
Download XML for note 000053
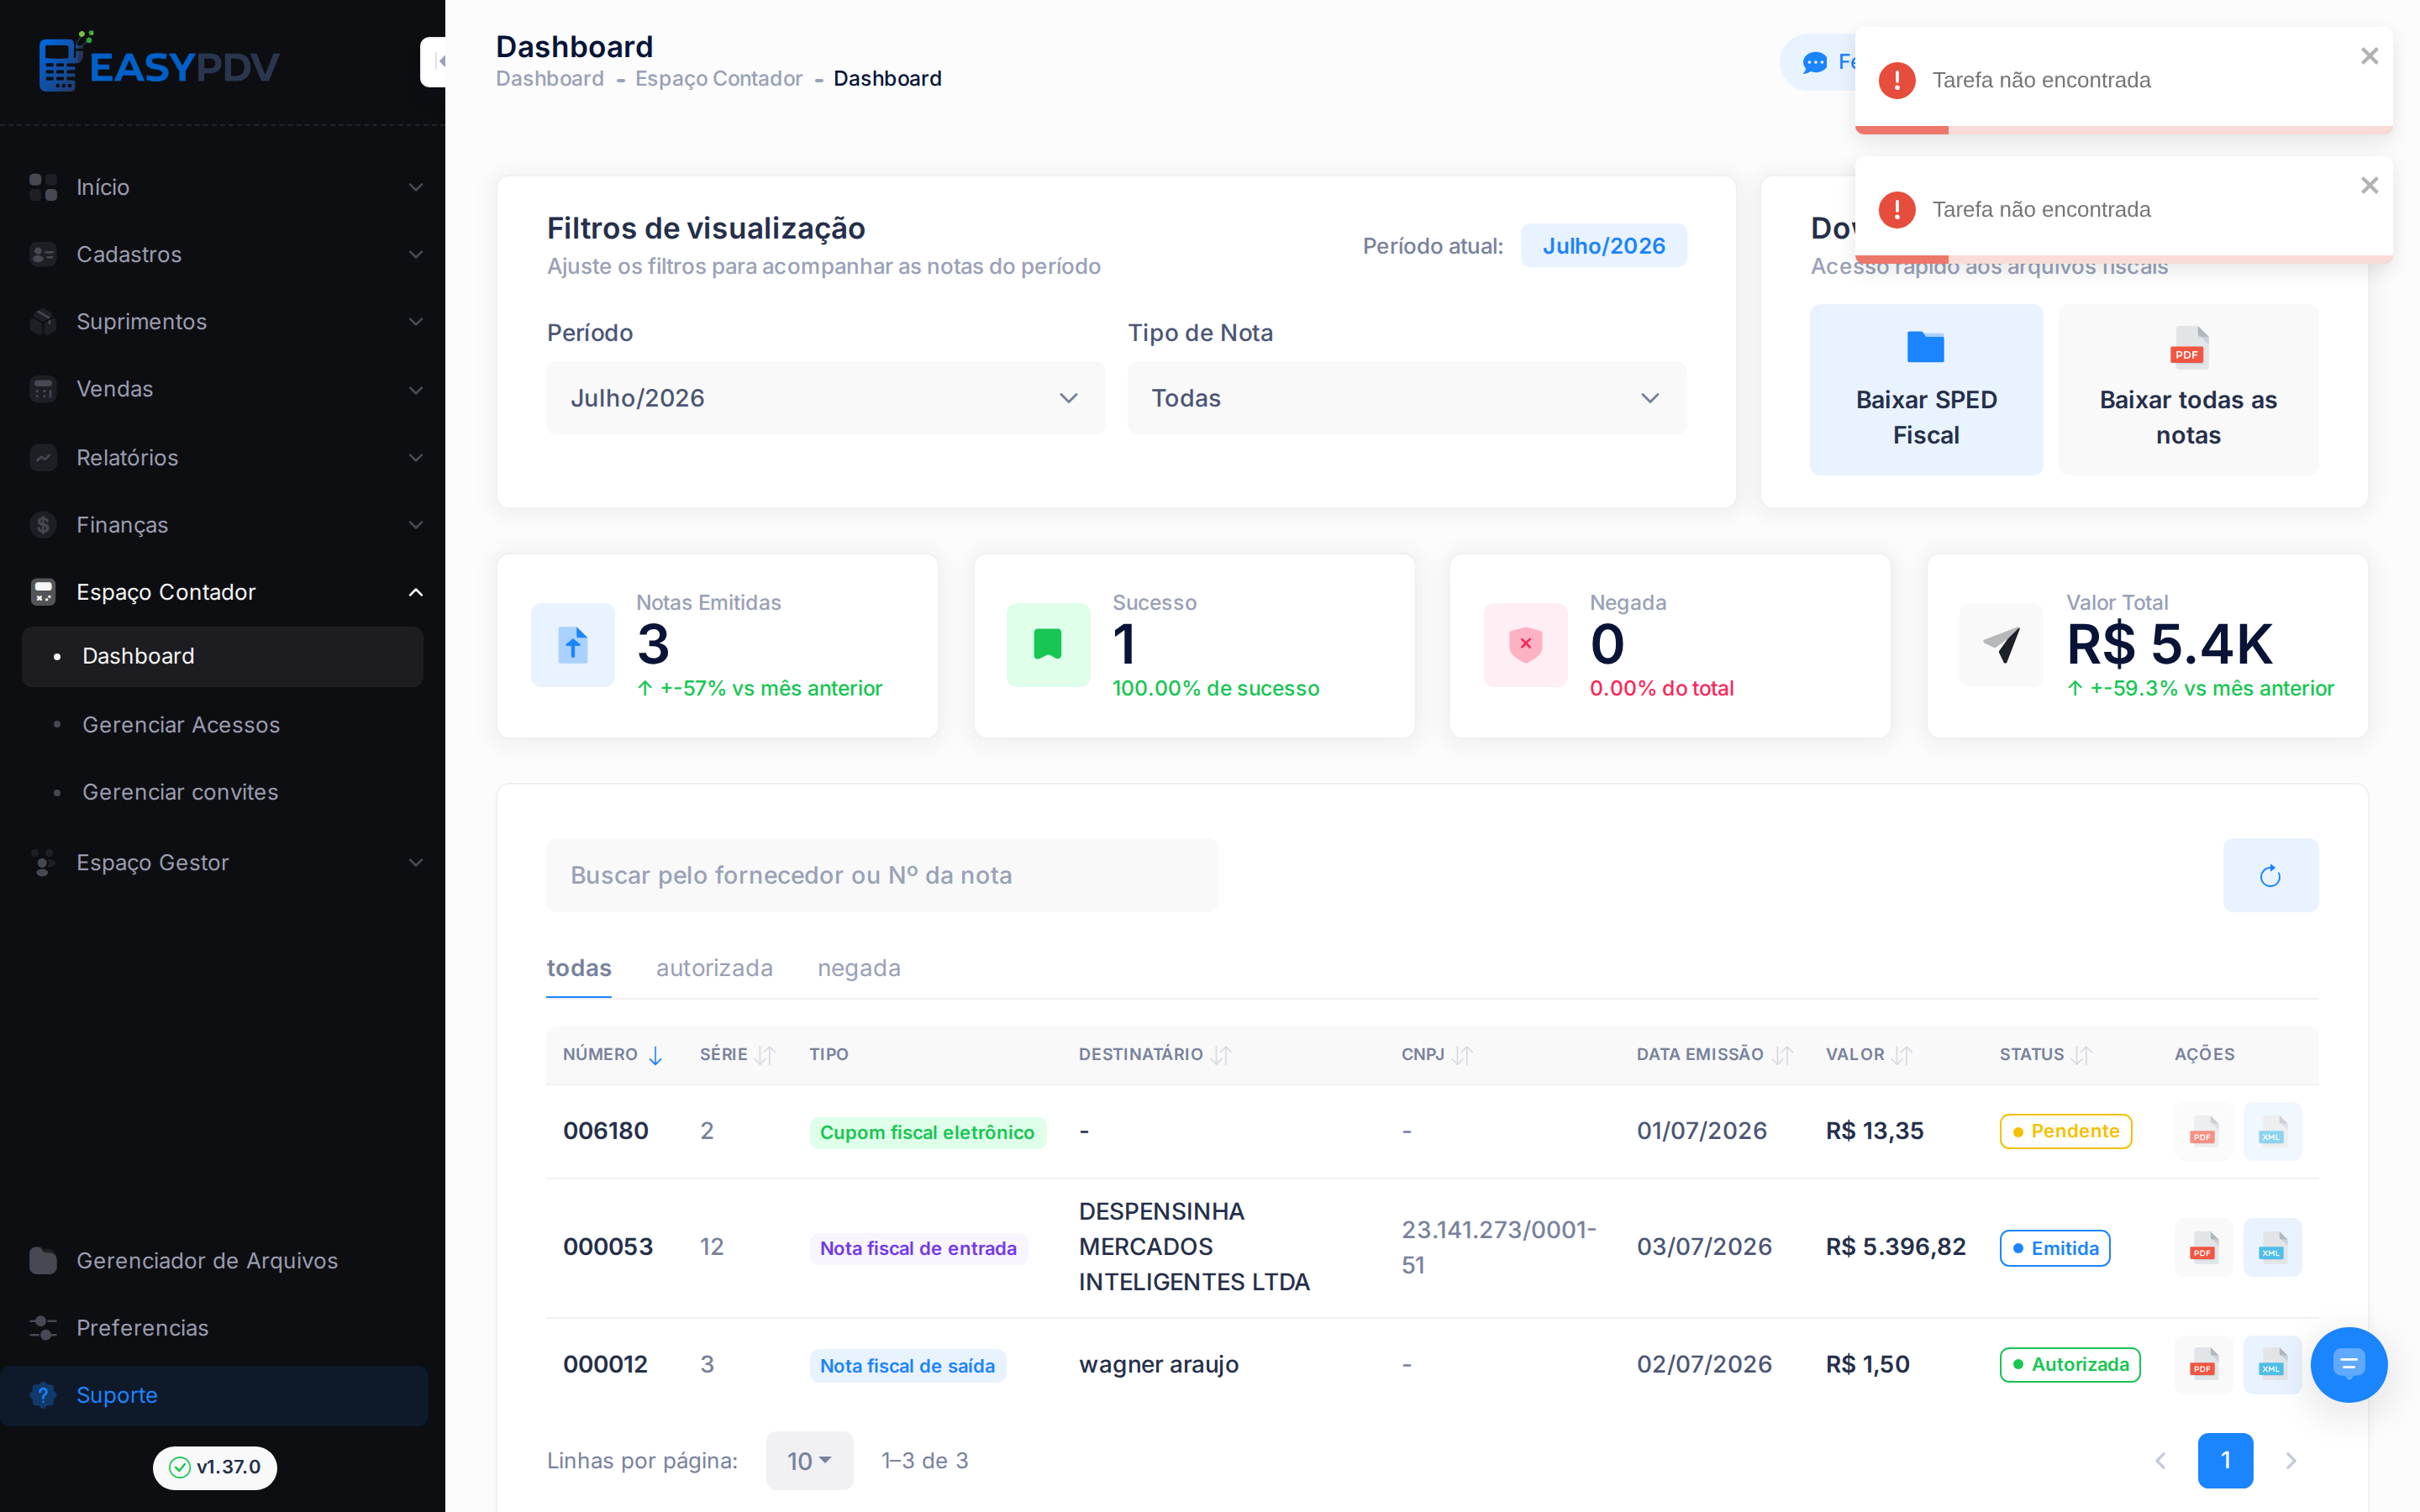click(2272, 1247)
